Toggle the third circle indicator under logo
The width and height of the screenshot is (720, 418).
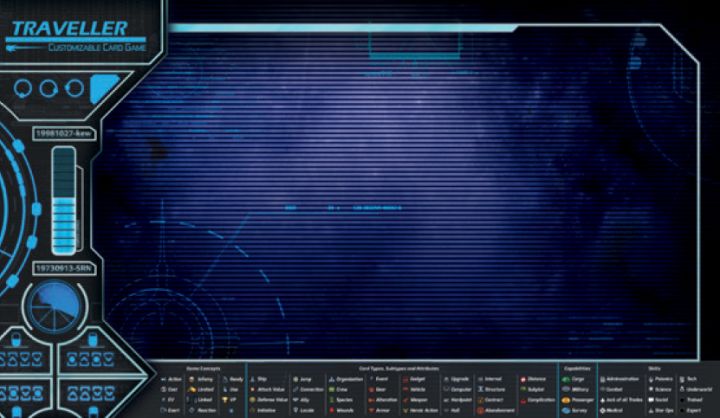click(x=72, y=88)
